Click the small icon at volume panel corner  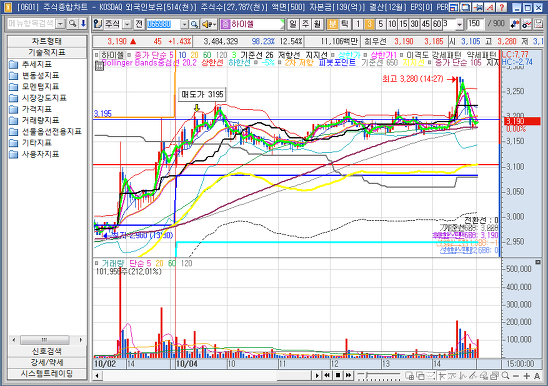(x=538, y=262)
